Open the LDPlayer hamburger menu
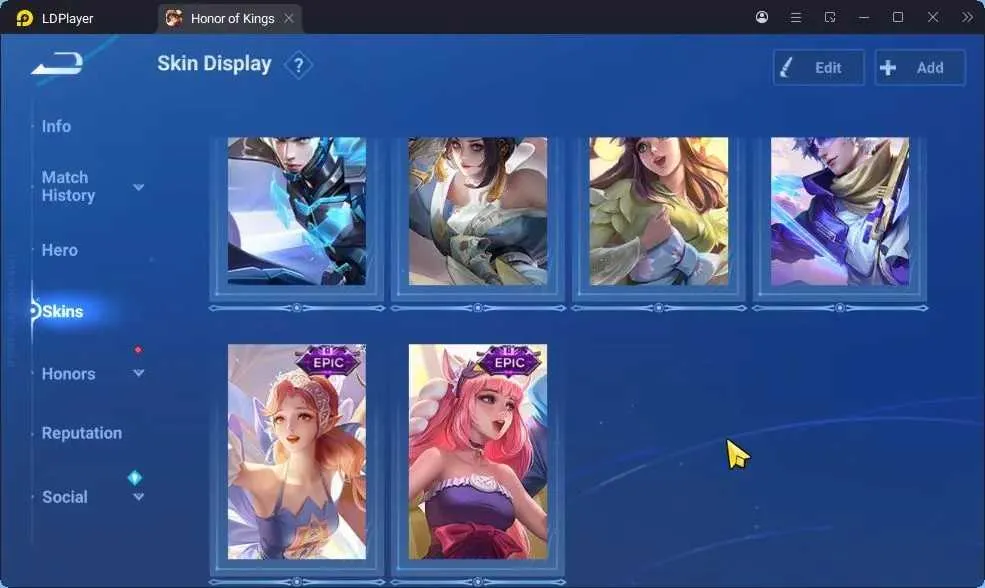985x588 pixels. click(x=795, y=18)
